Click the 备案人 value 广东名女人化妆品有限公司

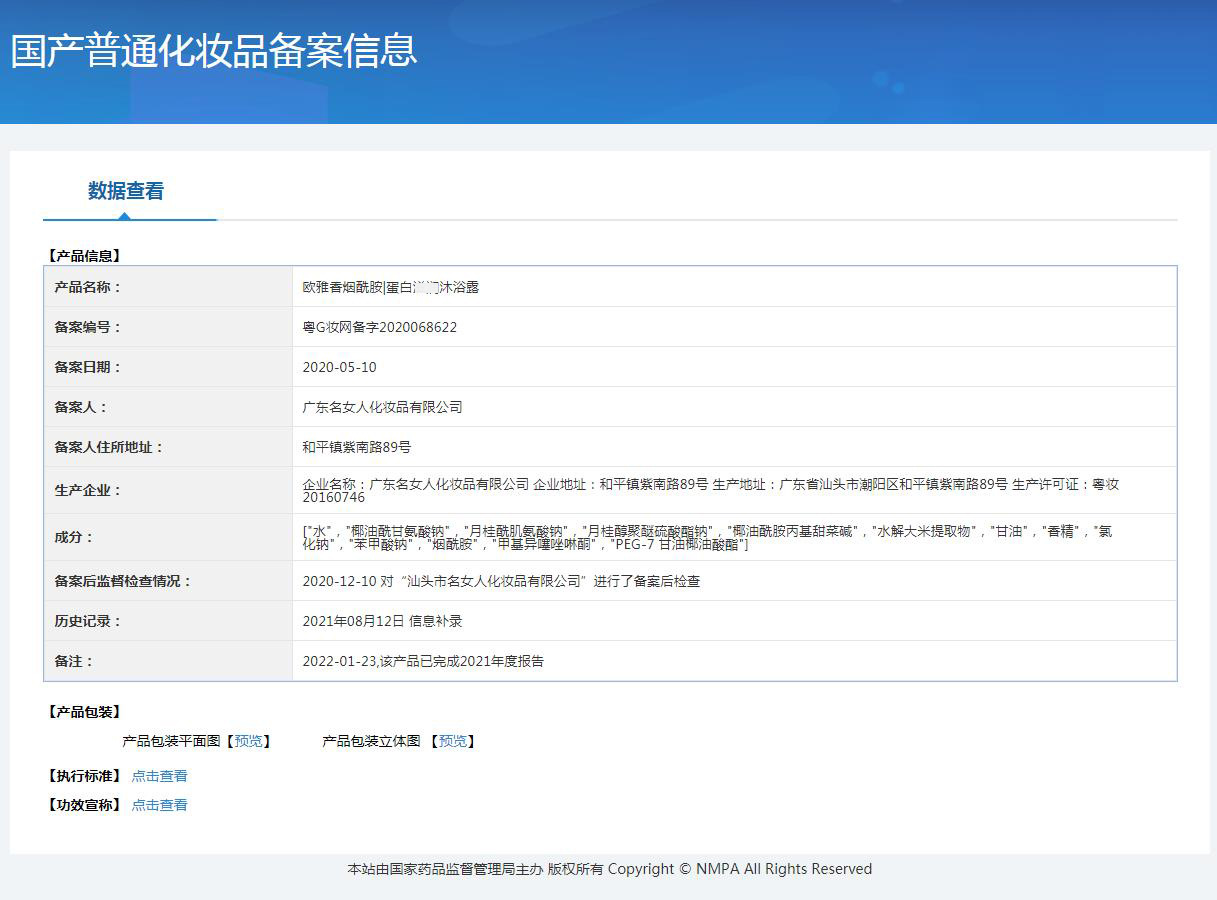pyautogui.click(x=382, y=407)
